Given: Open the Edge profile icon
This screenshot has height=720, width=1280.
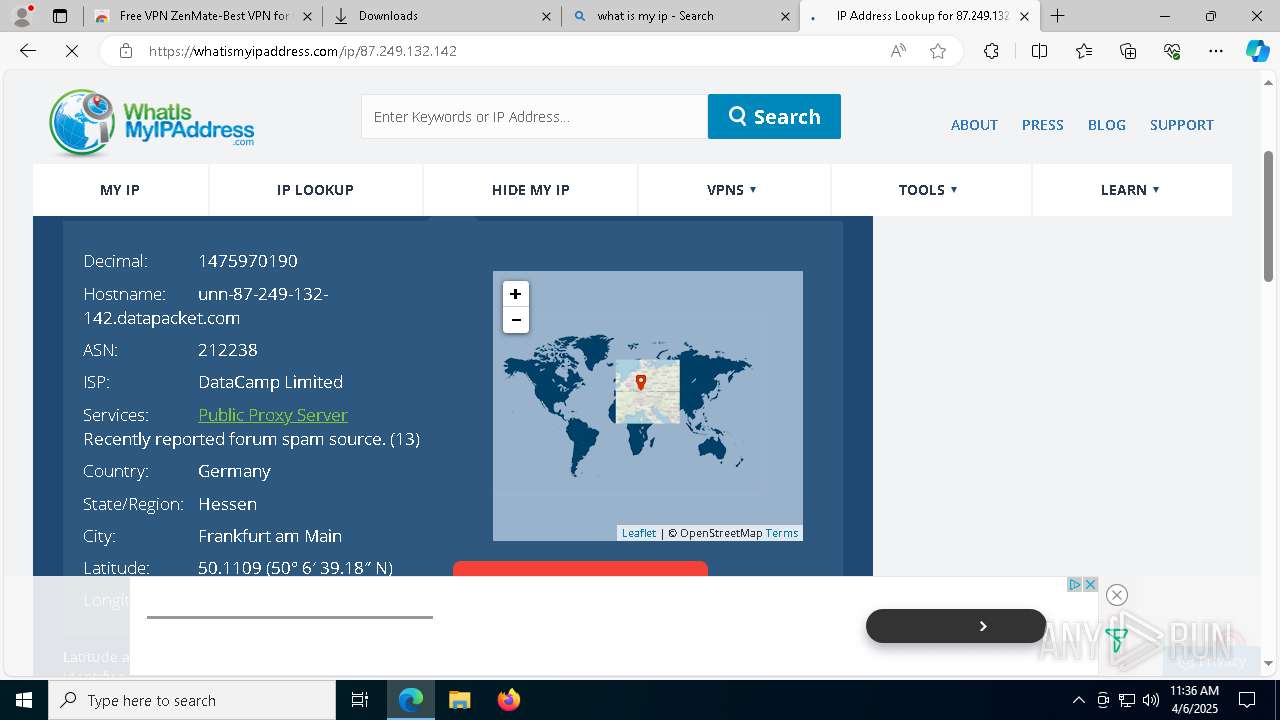Looking at the screenshot, I should coord(21,16).
